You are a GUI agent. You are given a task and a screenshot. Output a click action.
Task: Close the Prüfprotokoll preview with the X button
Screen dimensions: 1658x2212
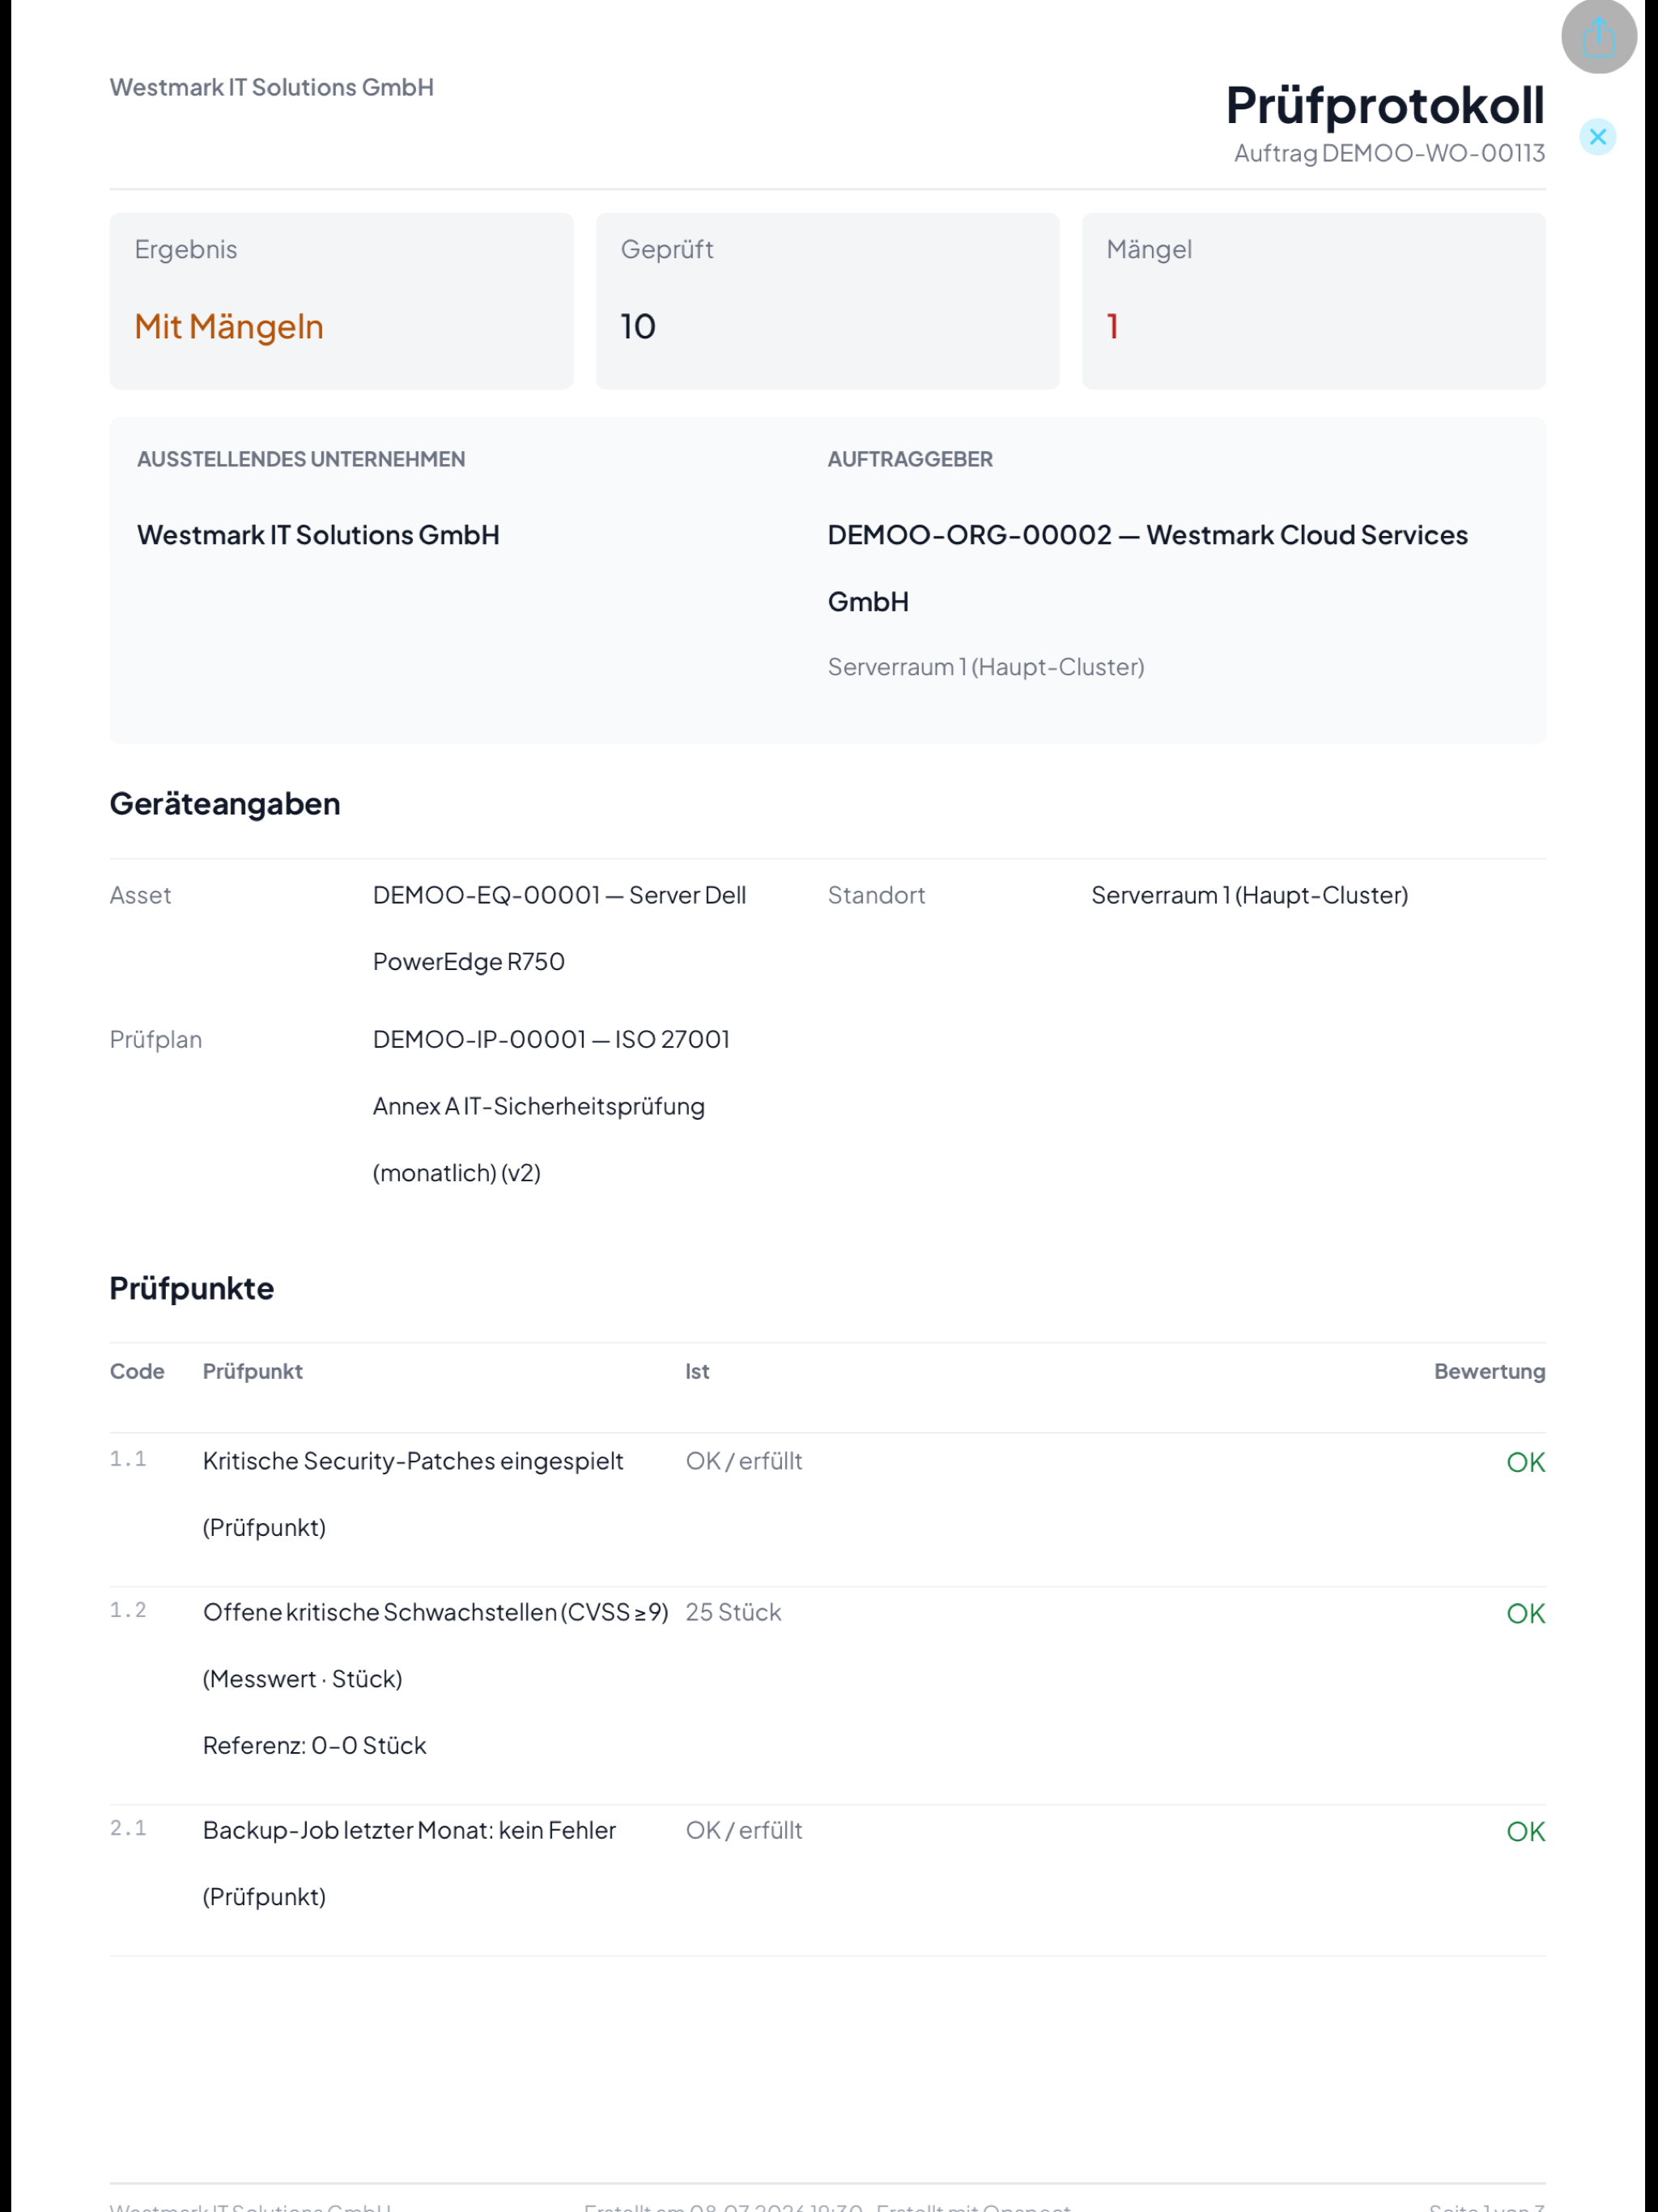pyautogui.click(x=1597, y=137)
